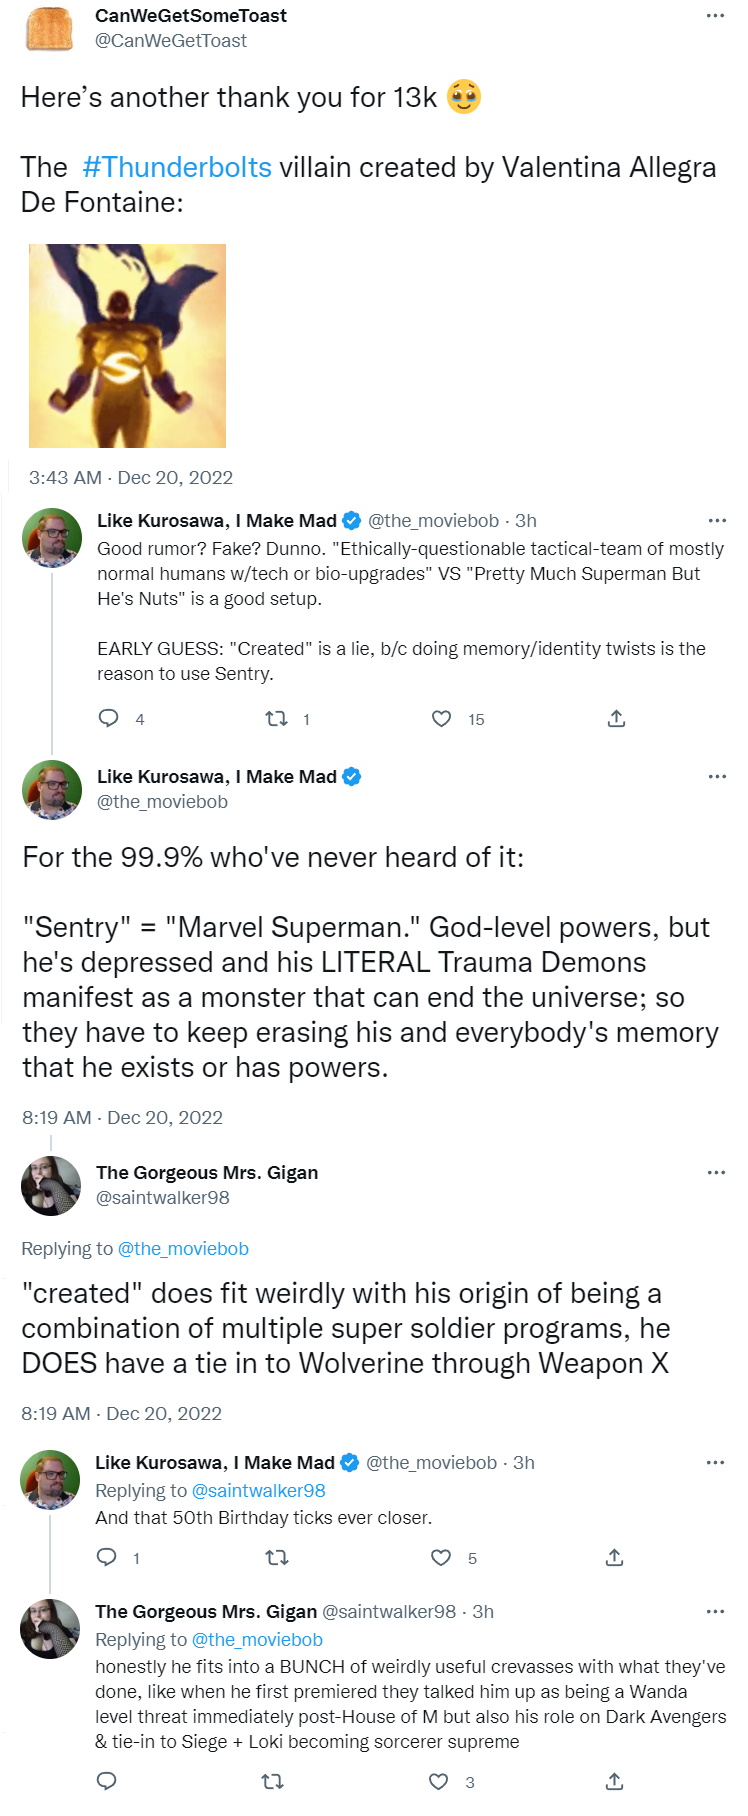The width and height of the screenshot is (748, 1816).
Task: Open more options on CanWeGetSomeToast tweet
Action: pos(715,16)
